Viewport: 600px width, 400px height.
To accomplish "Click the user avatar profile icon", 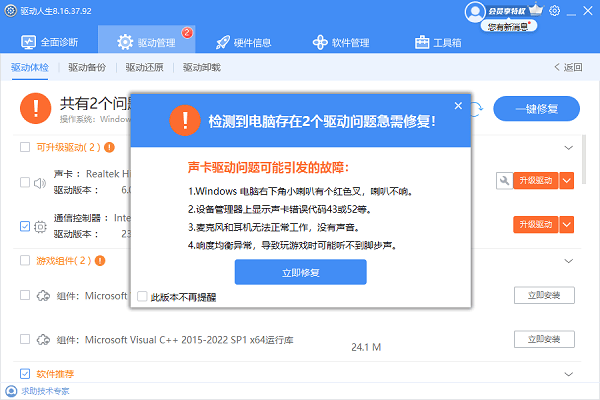I will coord(474,12).
